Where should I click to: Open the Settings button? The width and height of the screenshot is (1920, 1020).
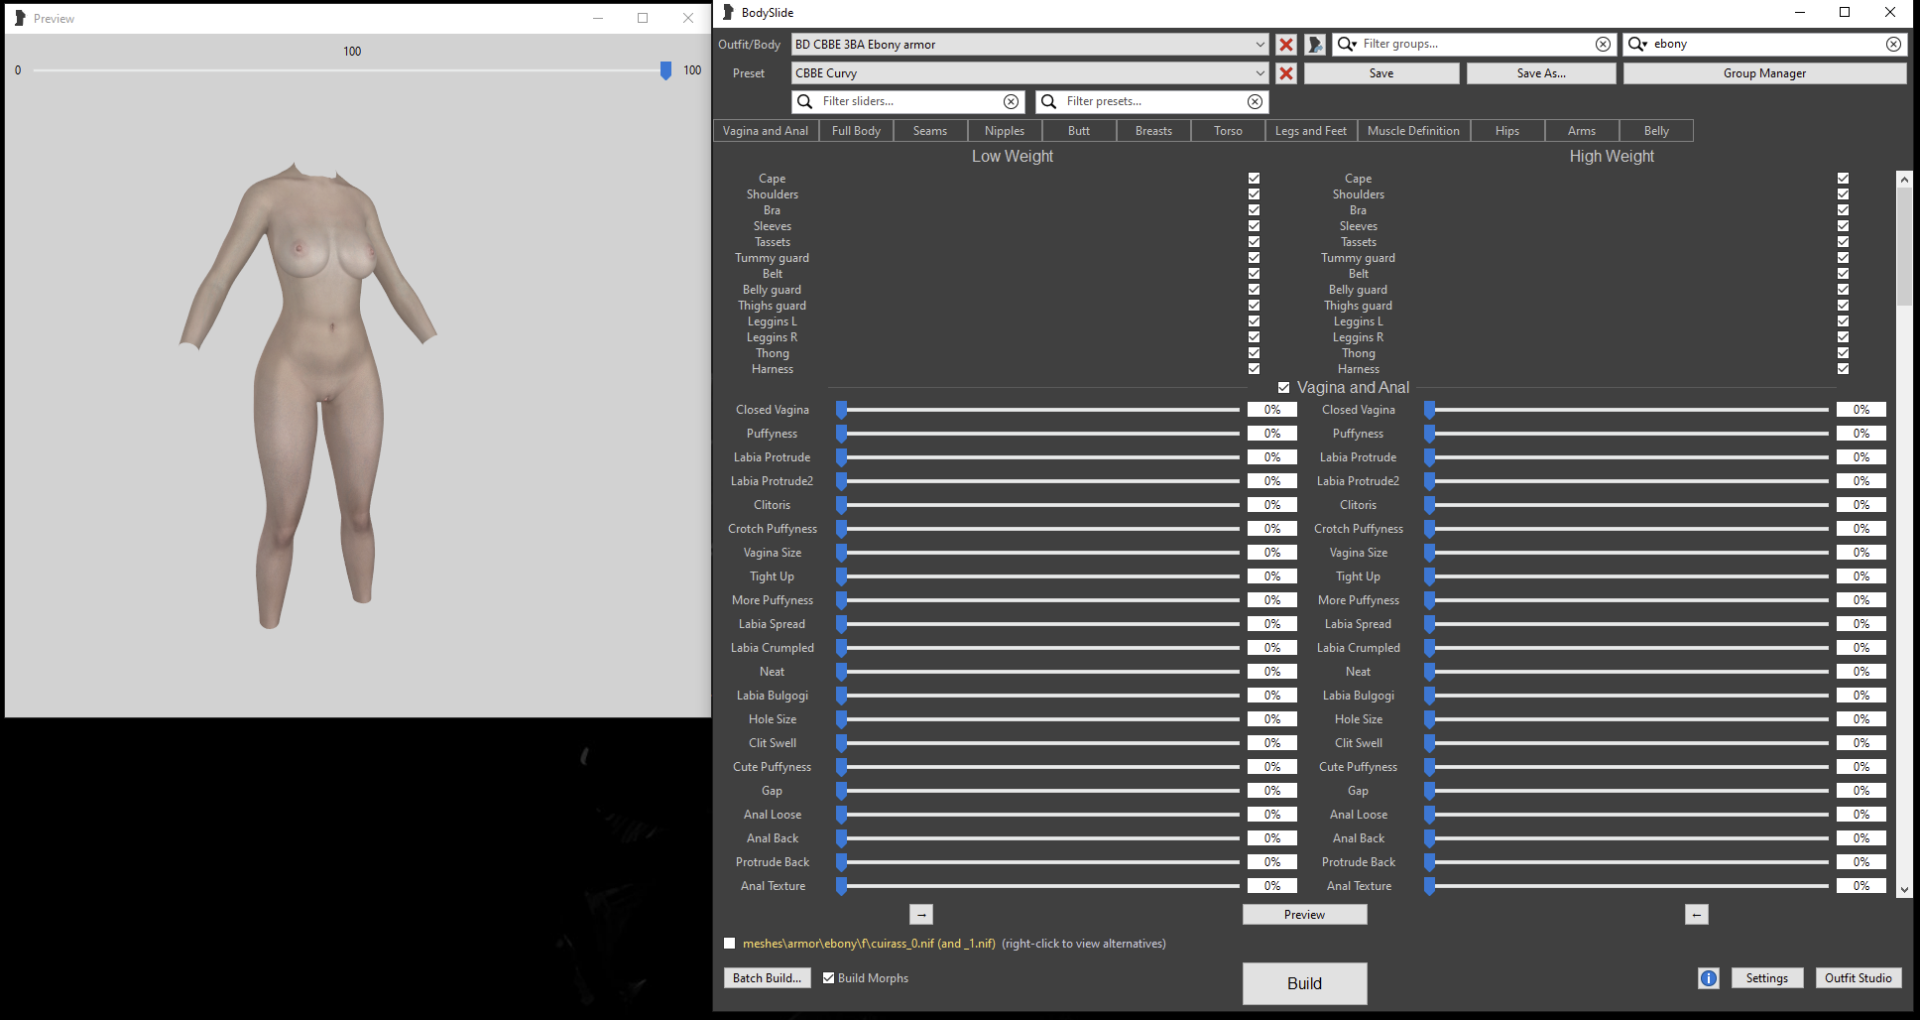pos(1767,978)
